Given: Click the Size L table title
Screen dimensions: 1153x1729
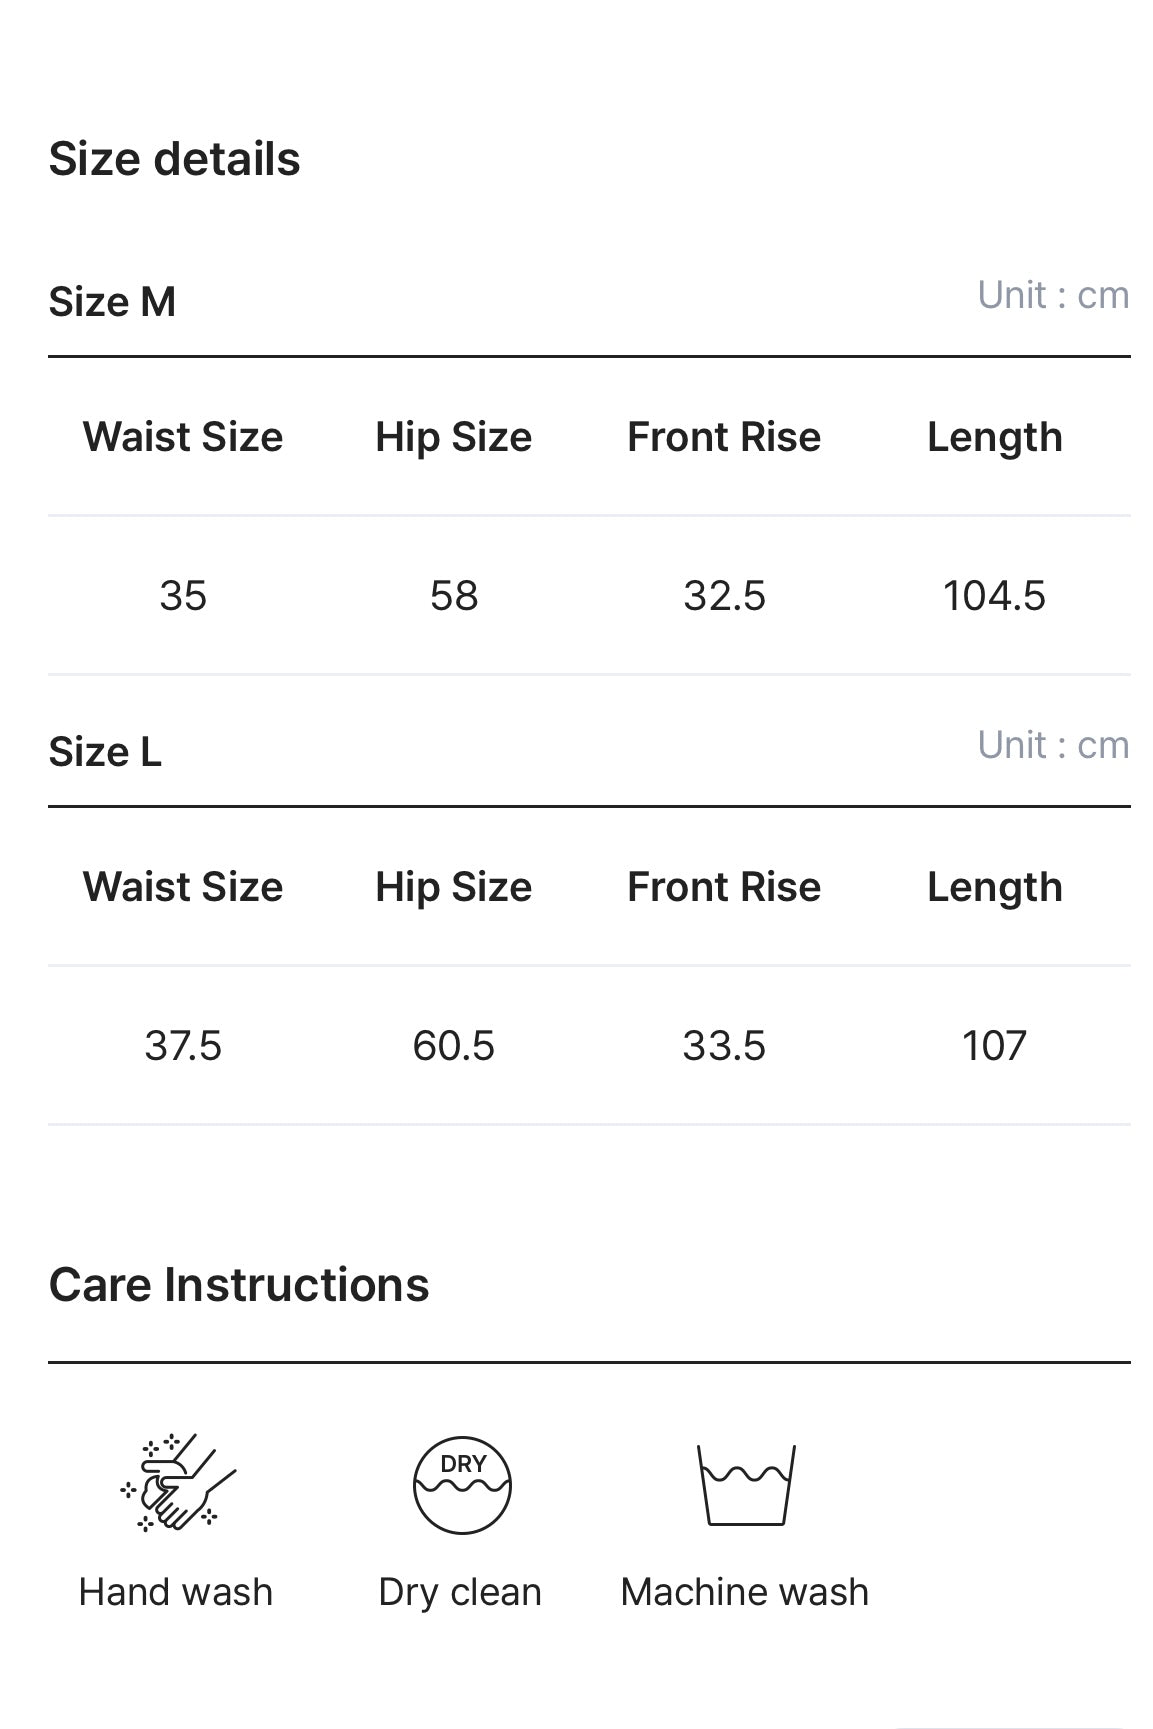Looking at the screenshot, I should (x=105, y=752).
